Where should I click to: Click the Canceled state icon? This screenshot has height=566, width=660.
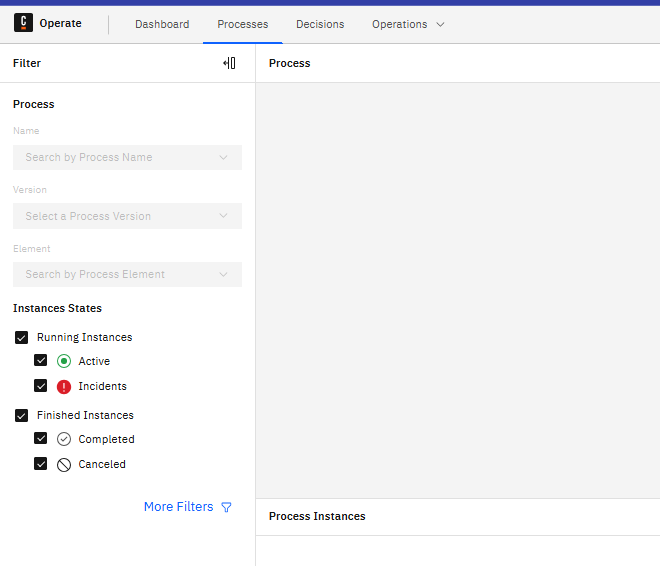pos(64,465)
